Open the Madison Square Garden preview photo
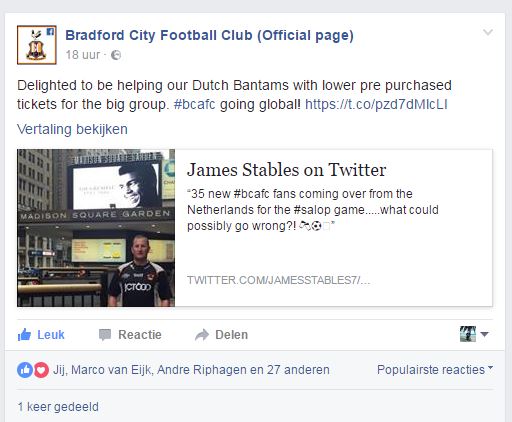 pyautogui.click(x=96, y=228)
